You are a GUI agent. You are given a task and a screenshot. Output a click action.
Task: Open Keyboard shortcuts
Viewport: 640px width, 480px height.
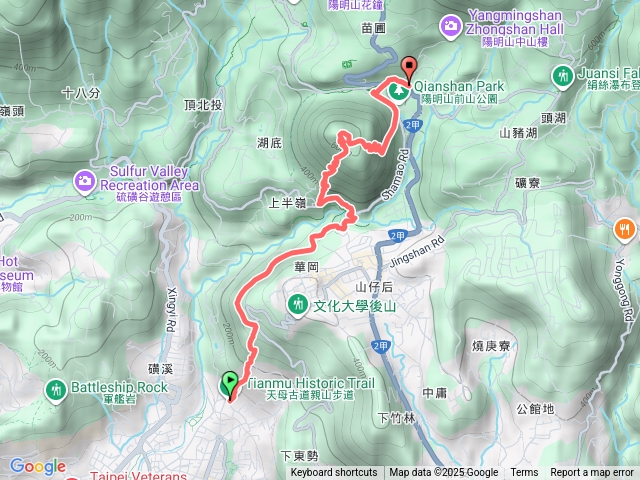[x=334, y=473]
